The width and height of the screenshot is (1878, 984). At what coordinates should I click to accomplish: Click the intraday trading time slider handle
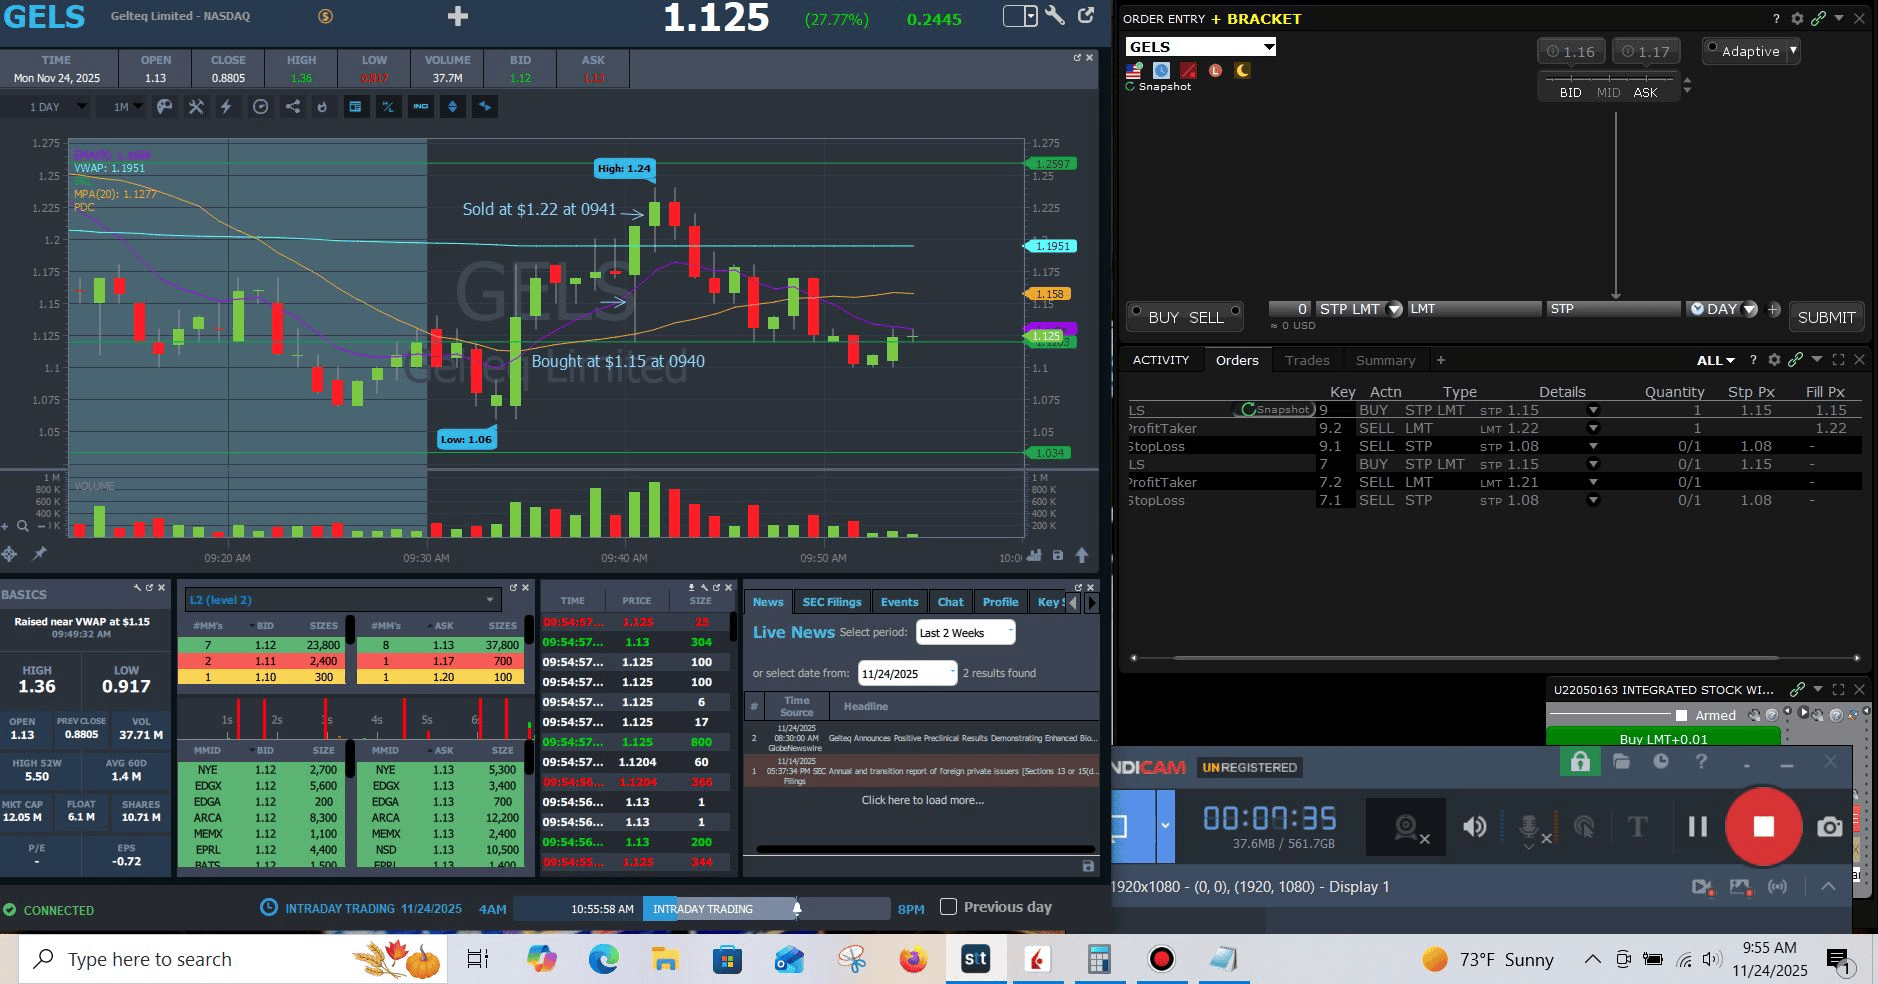(797, 908)
